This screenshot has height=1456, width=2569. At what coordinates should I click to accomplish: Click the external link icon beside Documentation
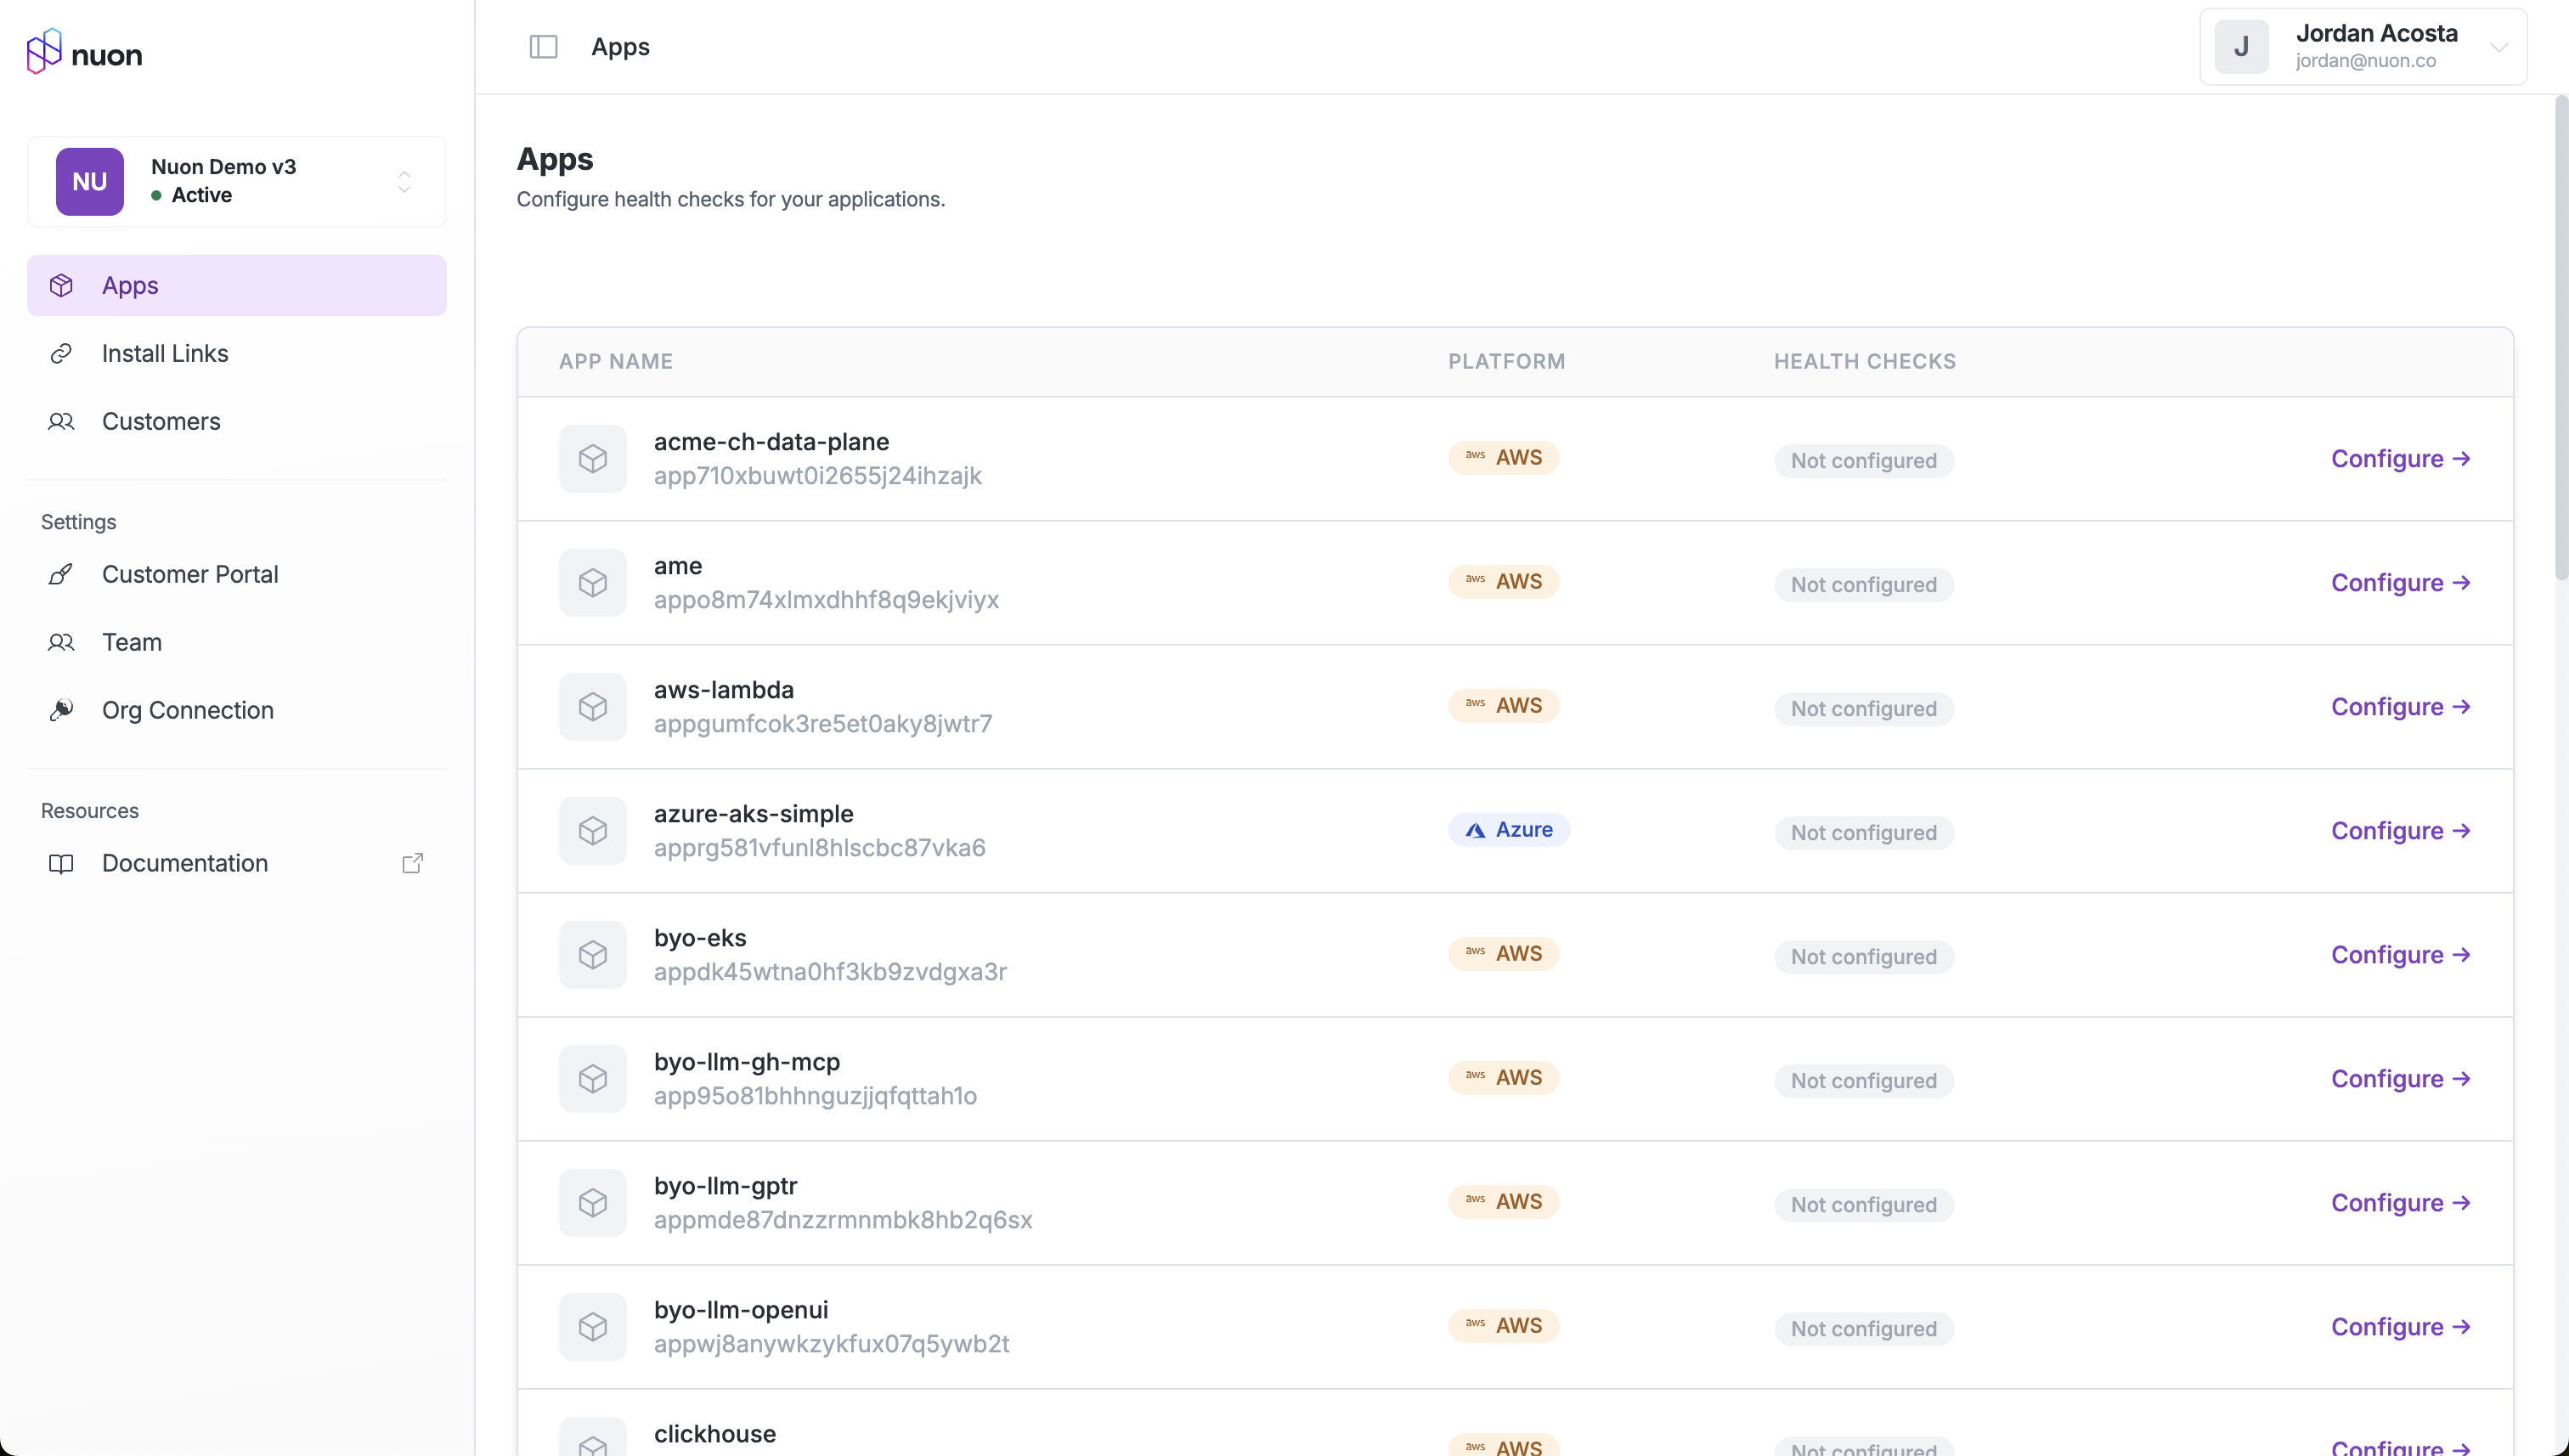(x=412, y=862)
